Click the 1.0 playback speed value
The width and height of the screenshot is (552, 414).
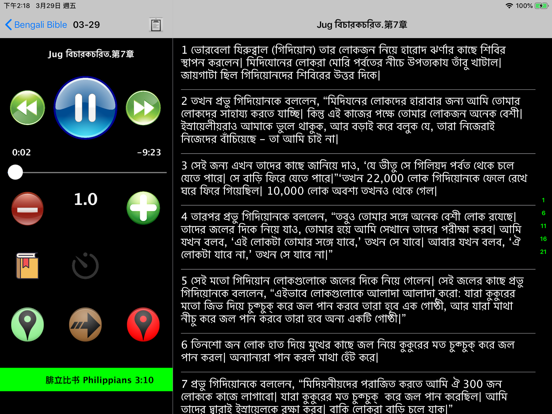[x=86, y=199]
